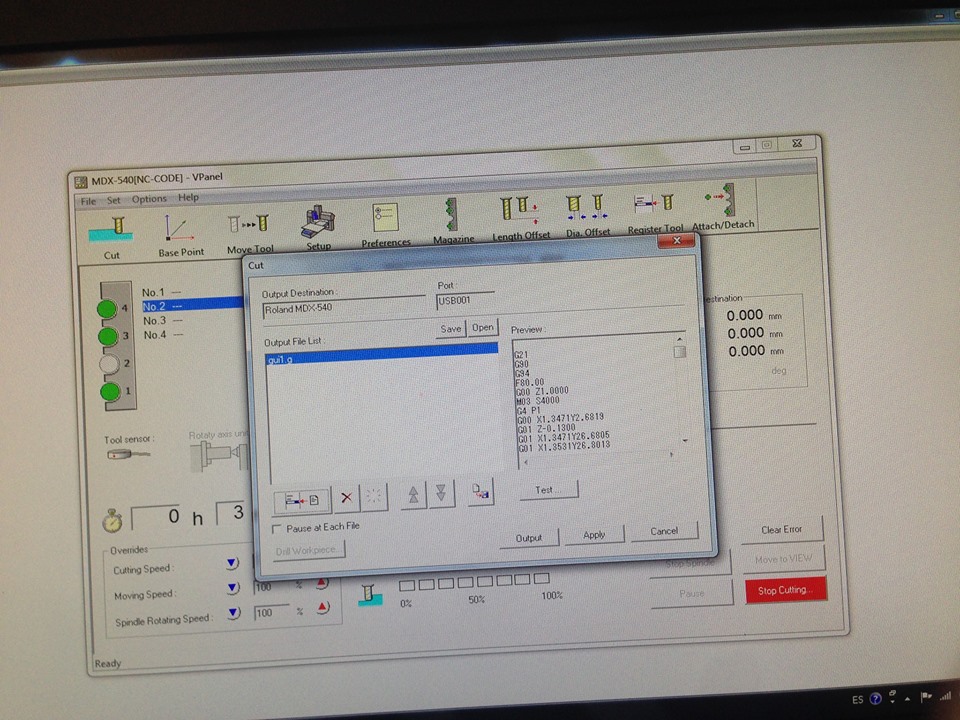
Task: Click the network signal tray icon
Action: tap(947, 695)
